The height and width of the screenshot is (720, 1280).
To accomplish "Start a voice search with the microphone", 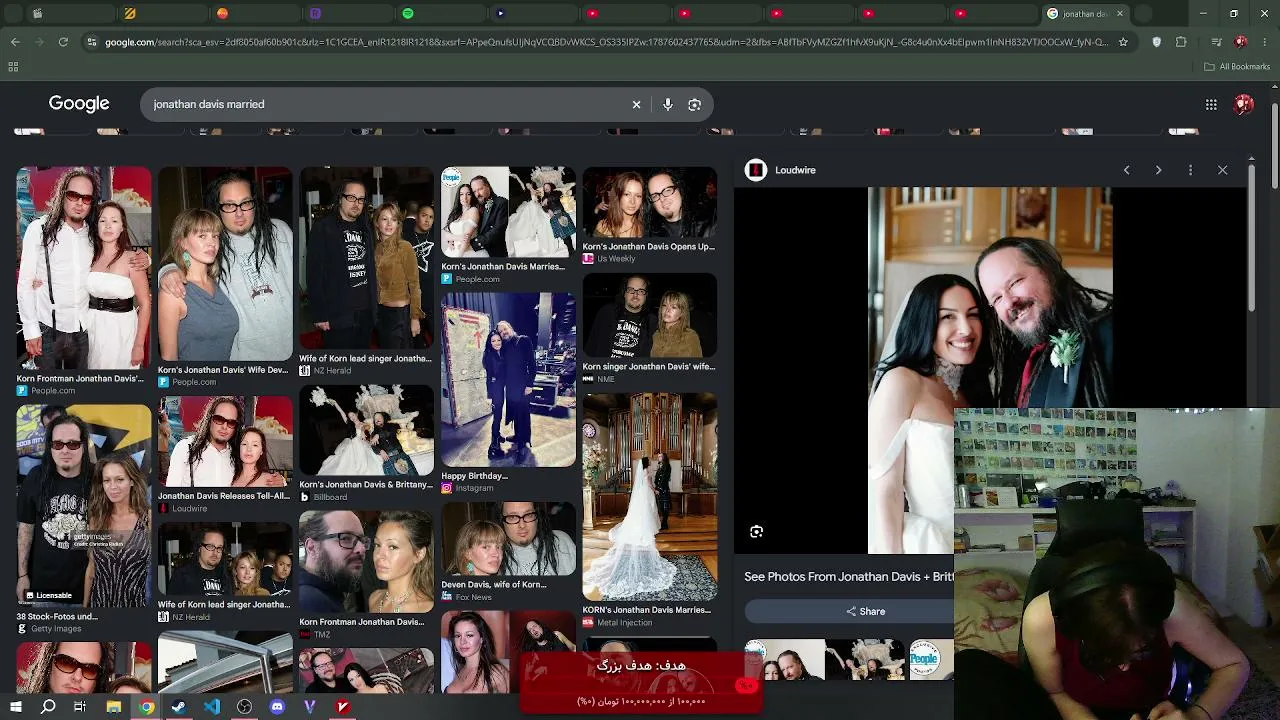I will 667,104.
